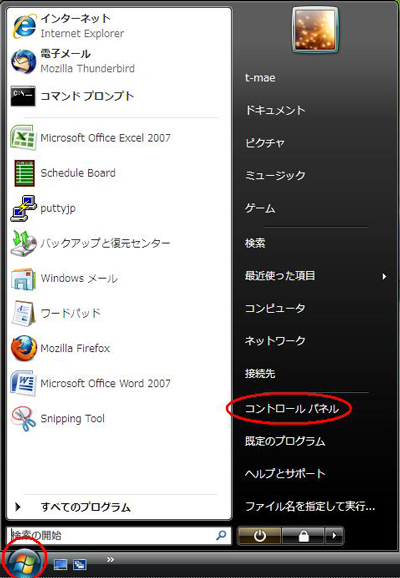The width and height of the screenshot is (400, 578).
Task: Select the ドキュメント menu entry
Action: tap(275, 110)
